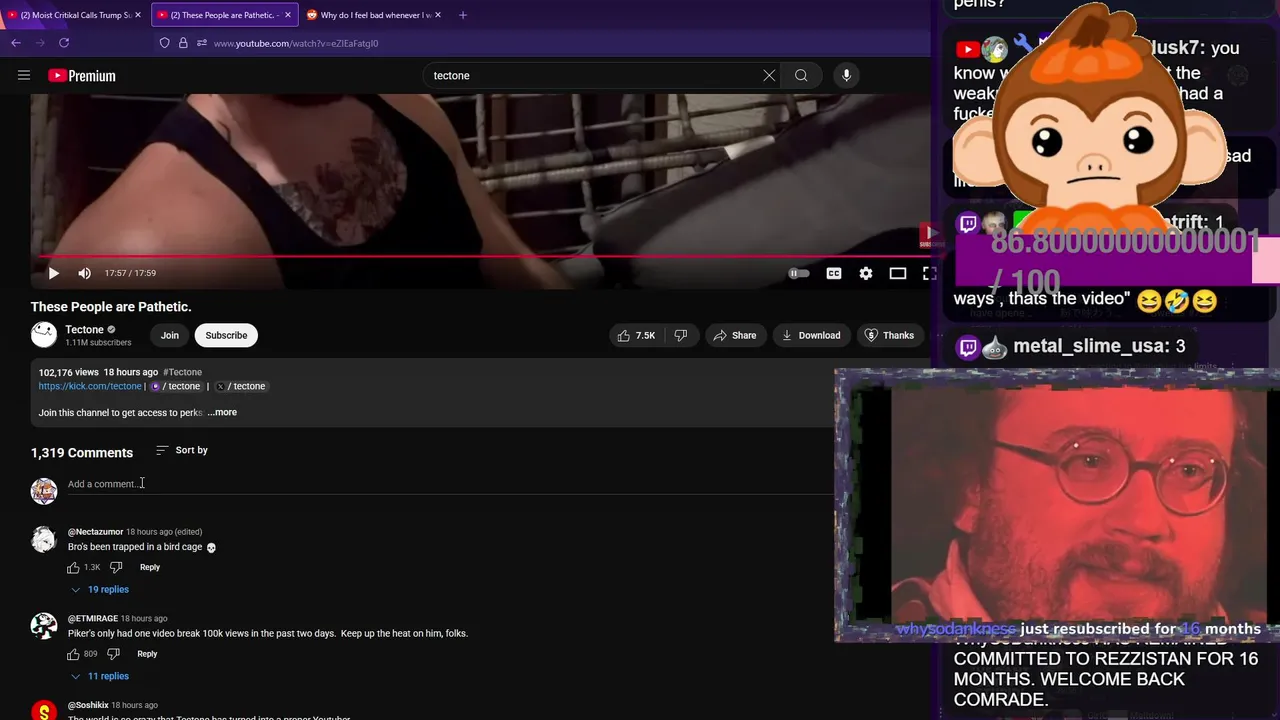Like Nectazumor's comment

click(73, 567)
